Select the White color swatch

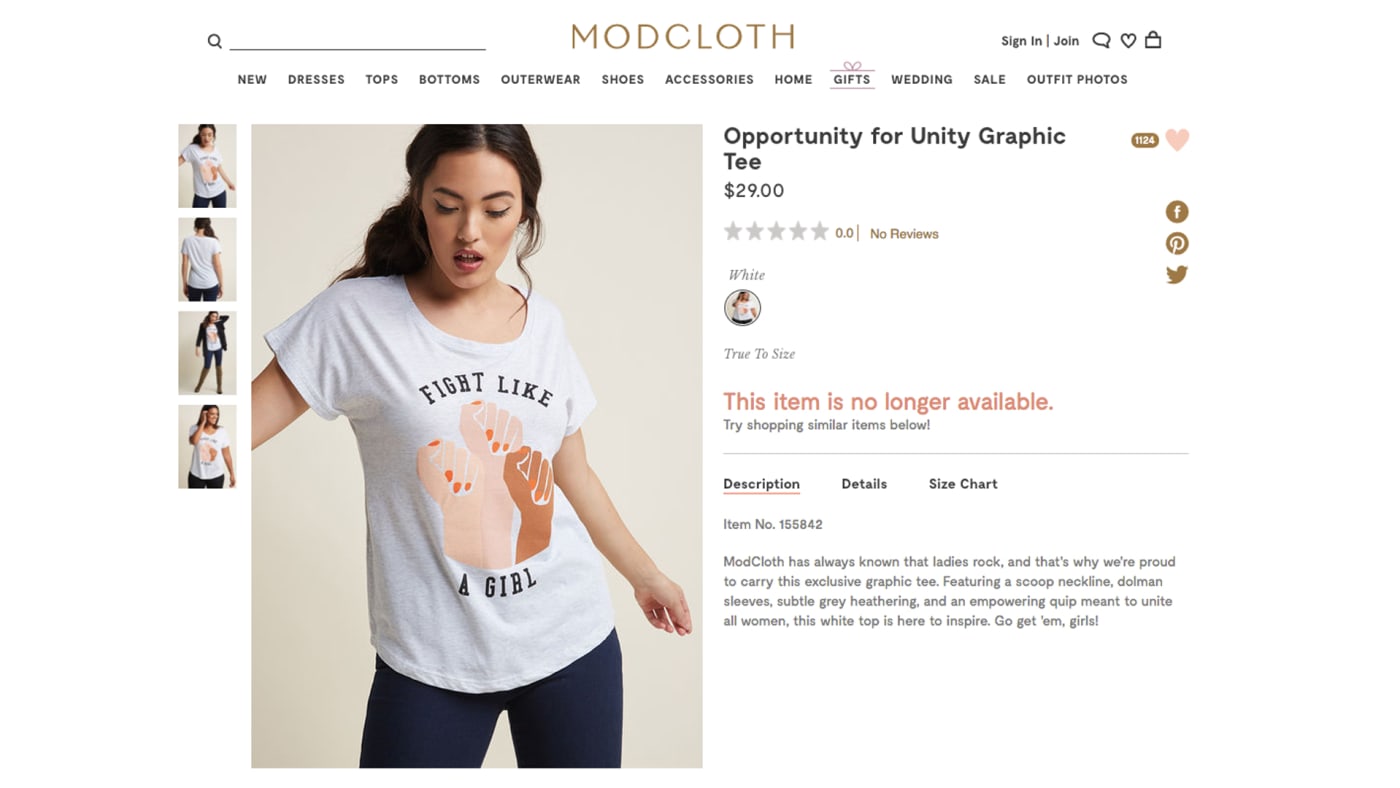click(x=742, y=307)
